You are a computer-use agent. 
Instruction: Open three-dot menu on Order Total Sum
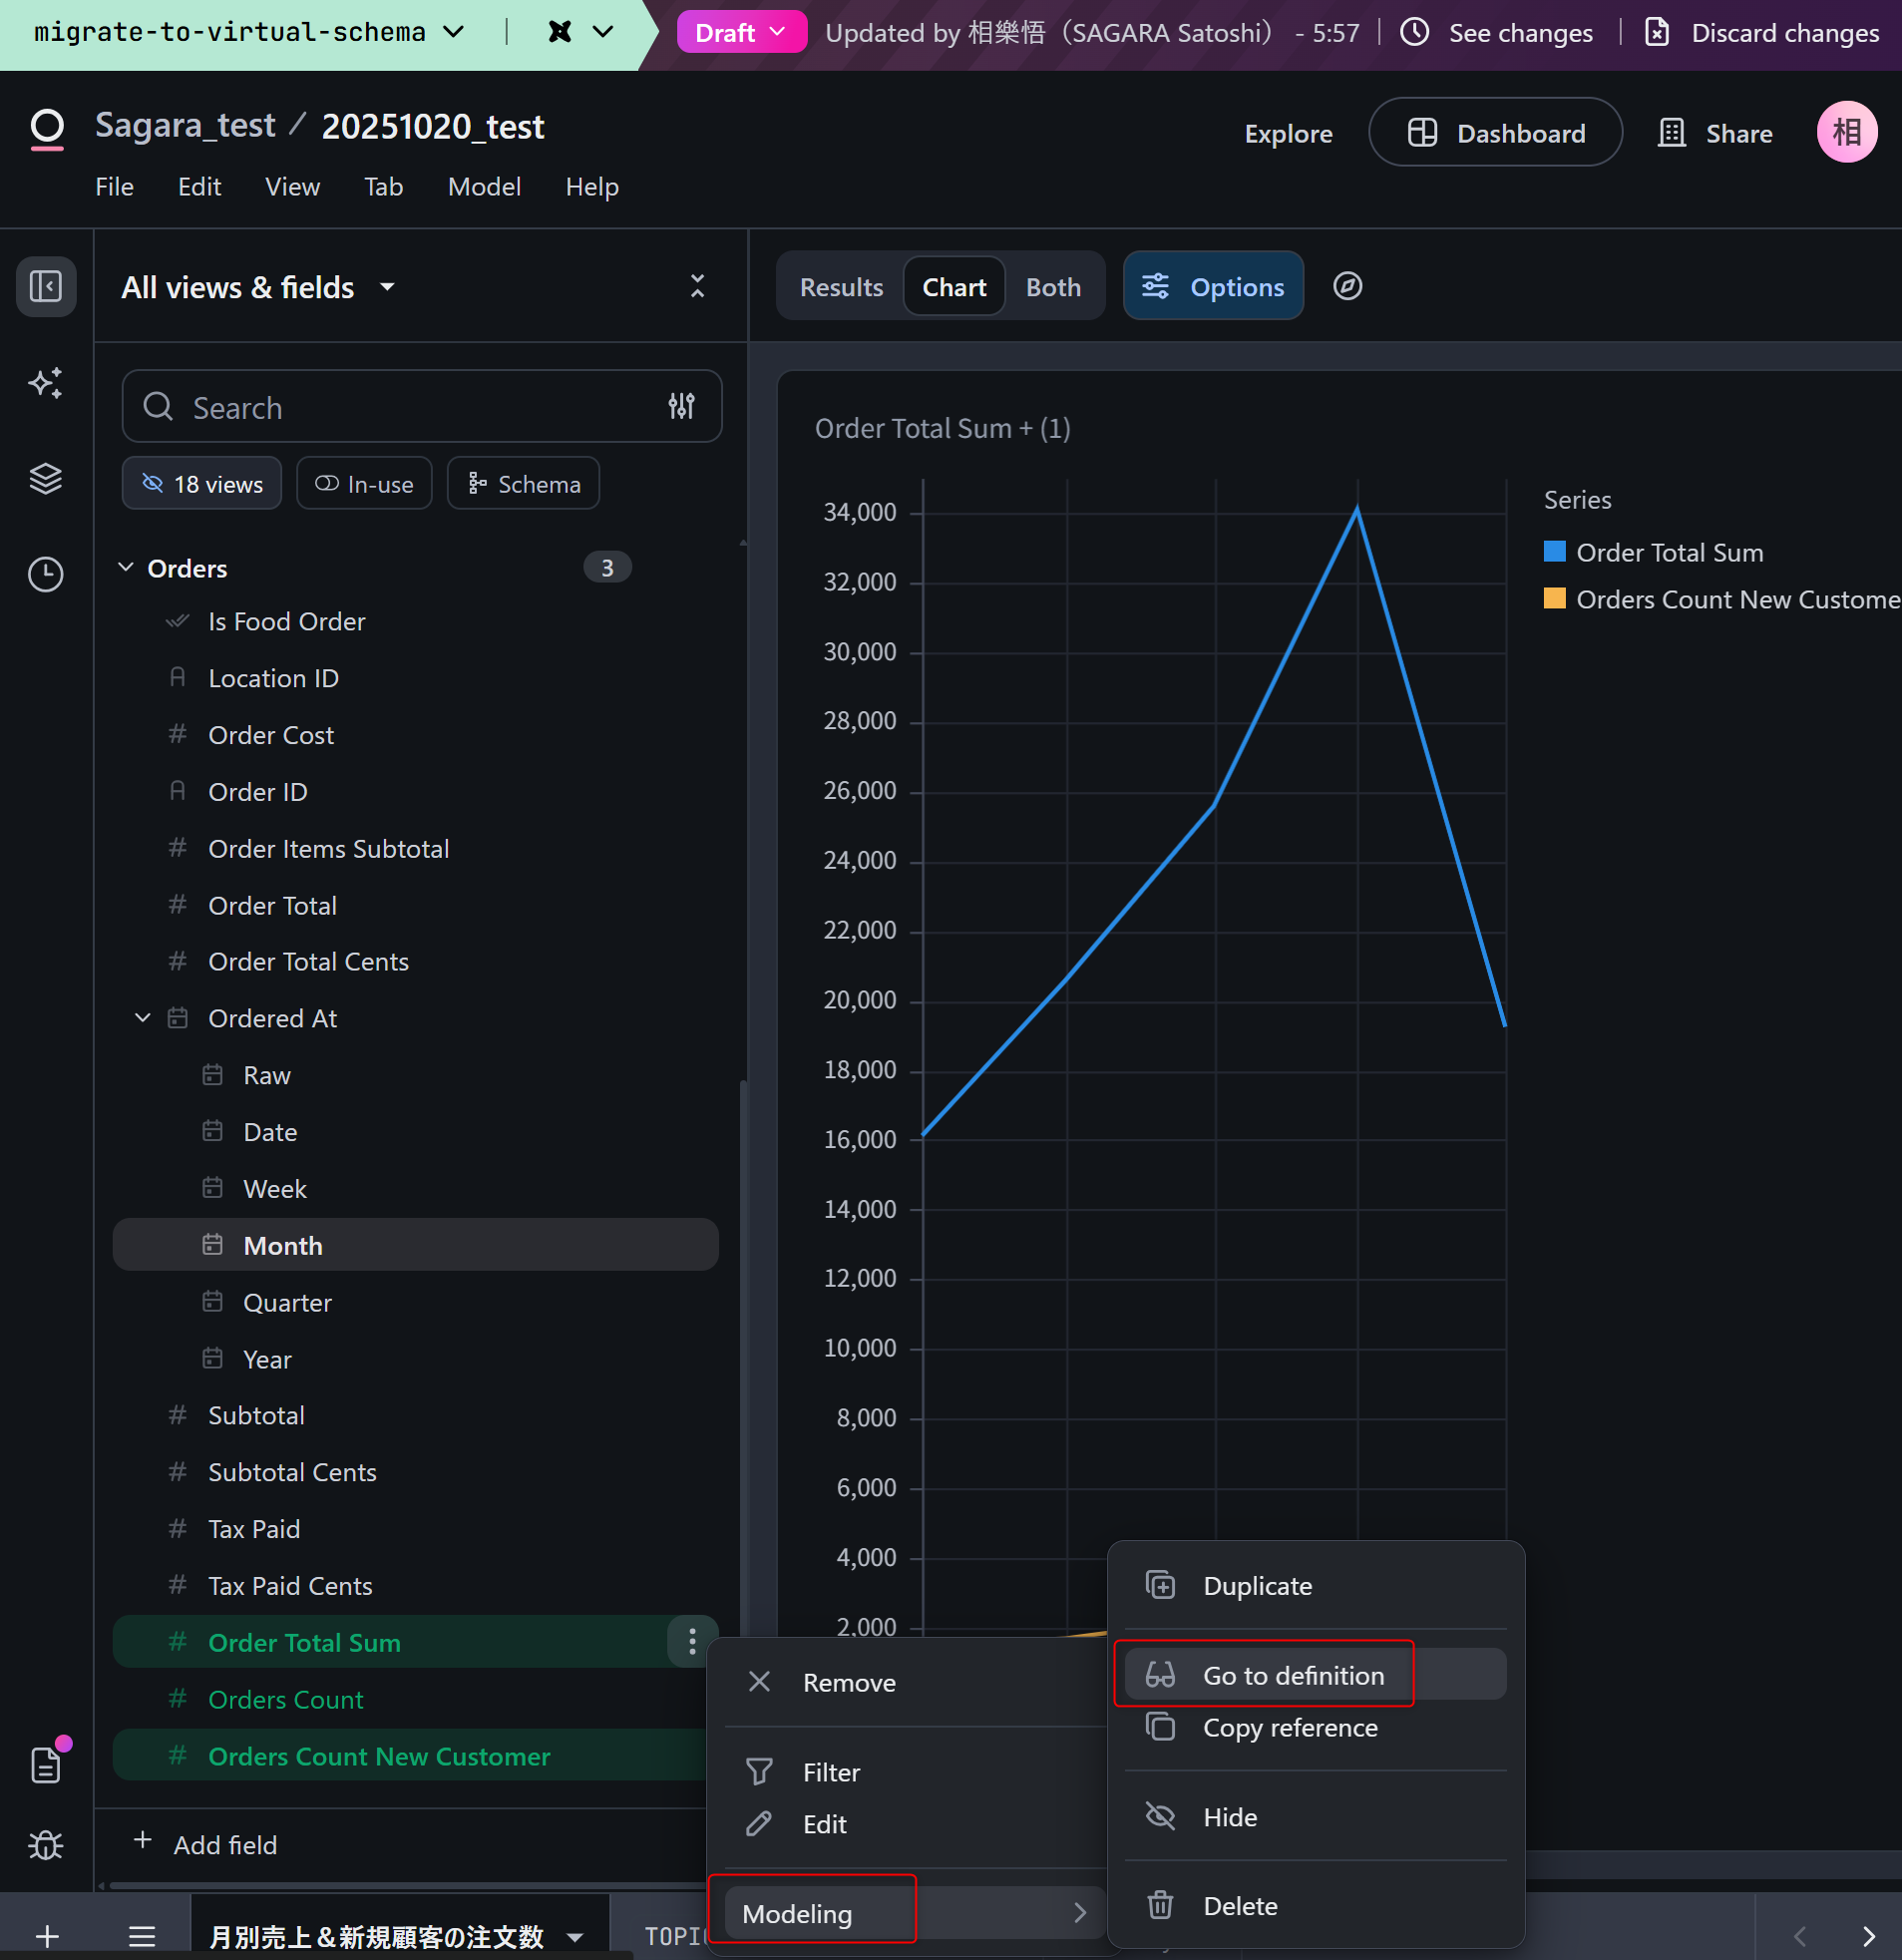692,1642
